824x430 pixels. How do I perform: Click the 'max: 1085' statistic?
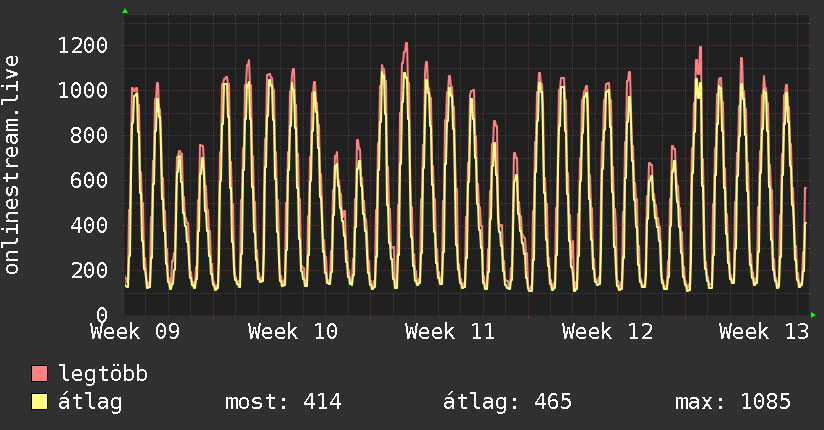[733, 402]
